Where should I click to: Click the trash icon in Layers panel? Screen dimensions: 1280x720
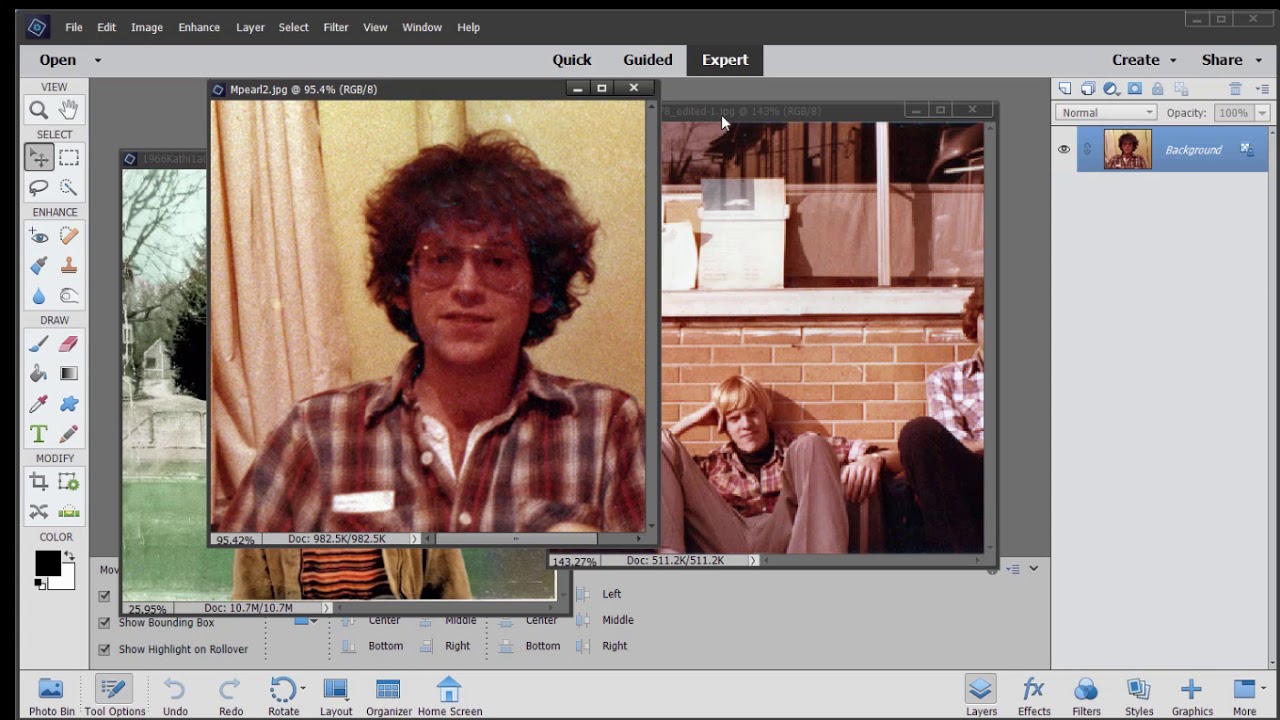click(x=1235, y=89)
